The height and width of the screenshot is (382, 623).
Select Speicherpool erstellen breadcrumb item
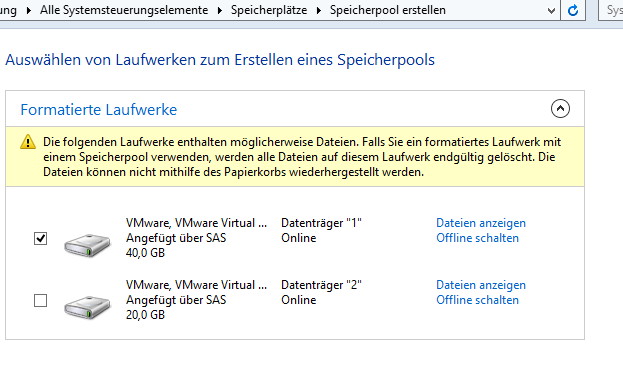pos(387,10)
